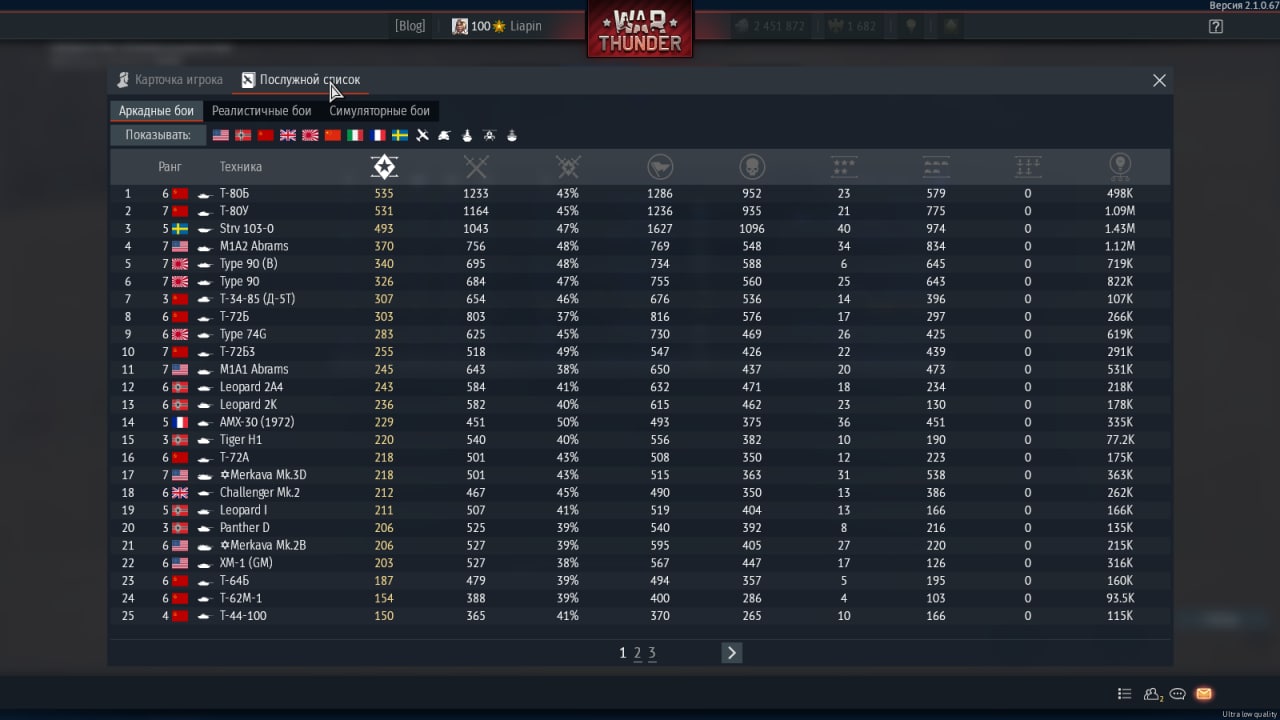Select T-80Б row

[x=640, y=194]
